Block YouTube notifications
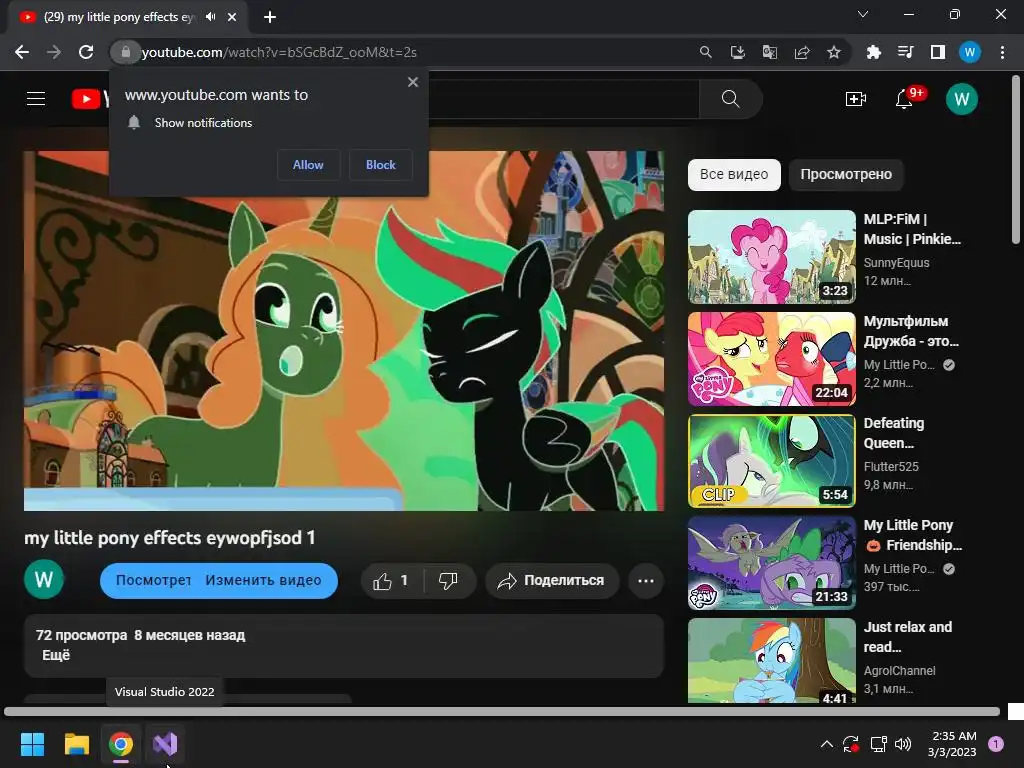 tap(381, 165)
